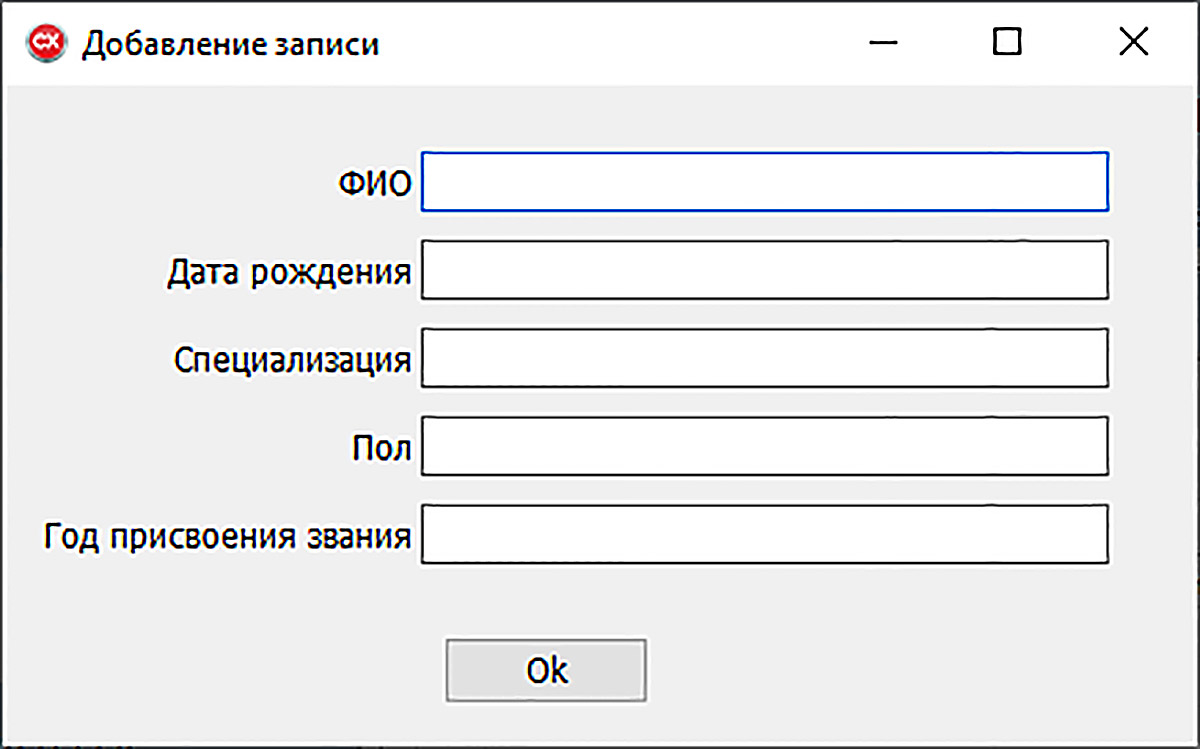Click the Дата рождения label
This screenshot has width=1200, height=749.
pyautogui.click(x=289, y=272)
